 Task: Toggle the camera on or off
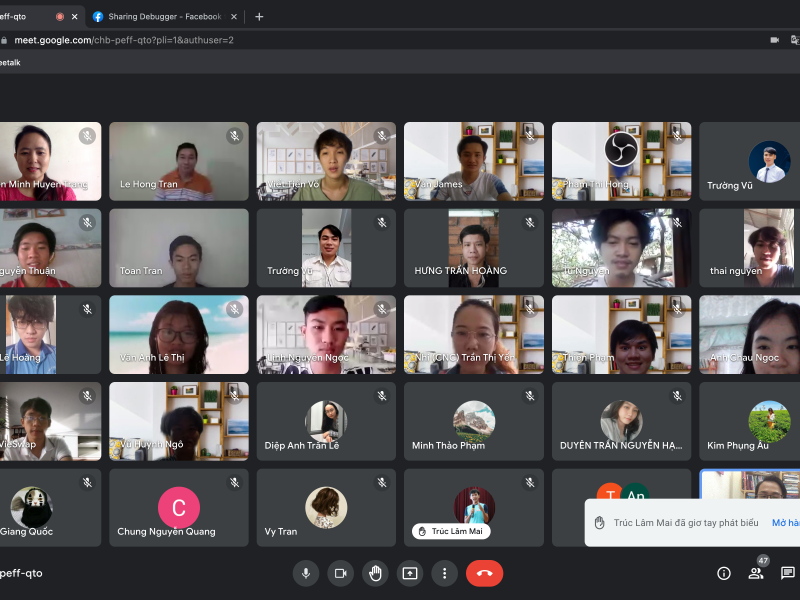click(x=340, y=573)
